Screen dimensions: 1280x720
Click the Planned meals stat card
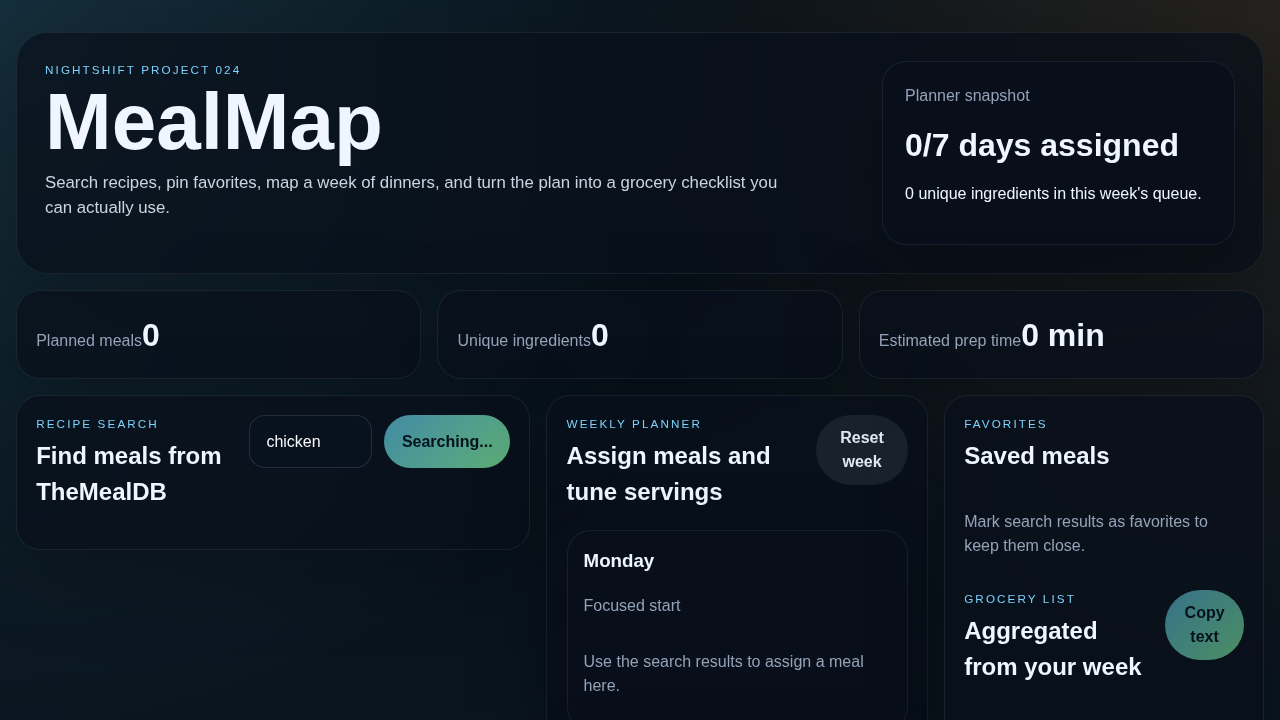click(x=219, y=334)
